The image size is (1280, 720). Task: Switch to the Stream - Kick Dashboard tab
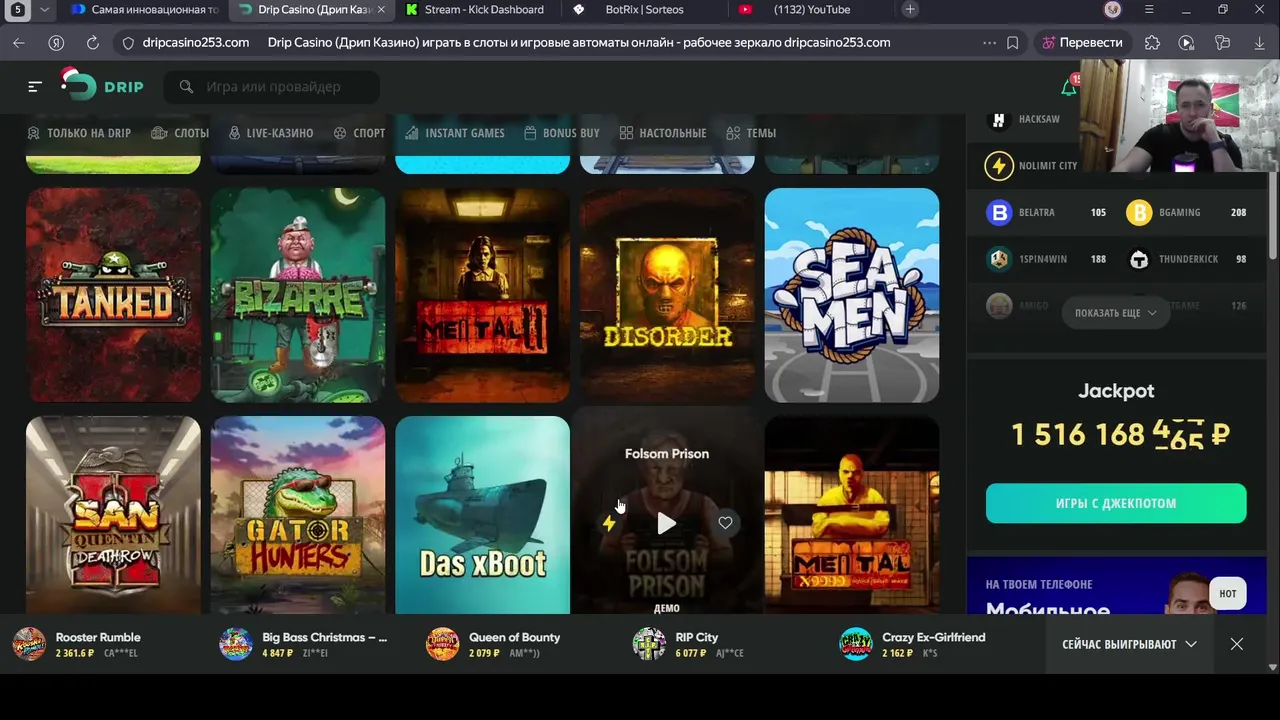click(475, 10)
